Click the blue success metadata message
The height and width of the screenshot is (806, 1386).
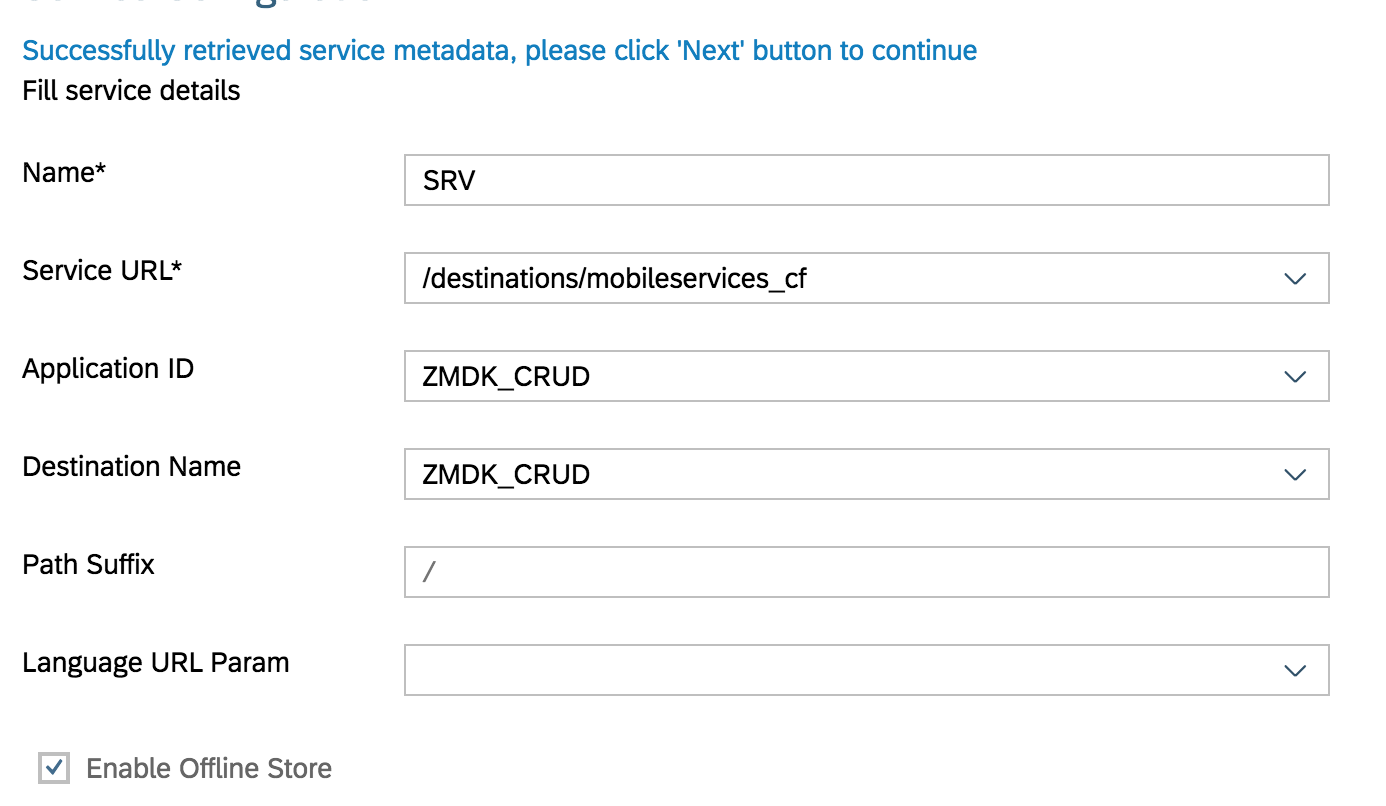point(499,50)
